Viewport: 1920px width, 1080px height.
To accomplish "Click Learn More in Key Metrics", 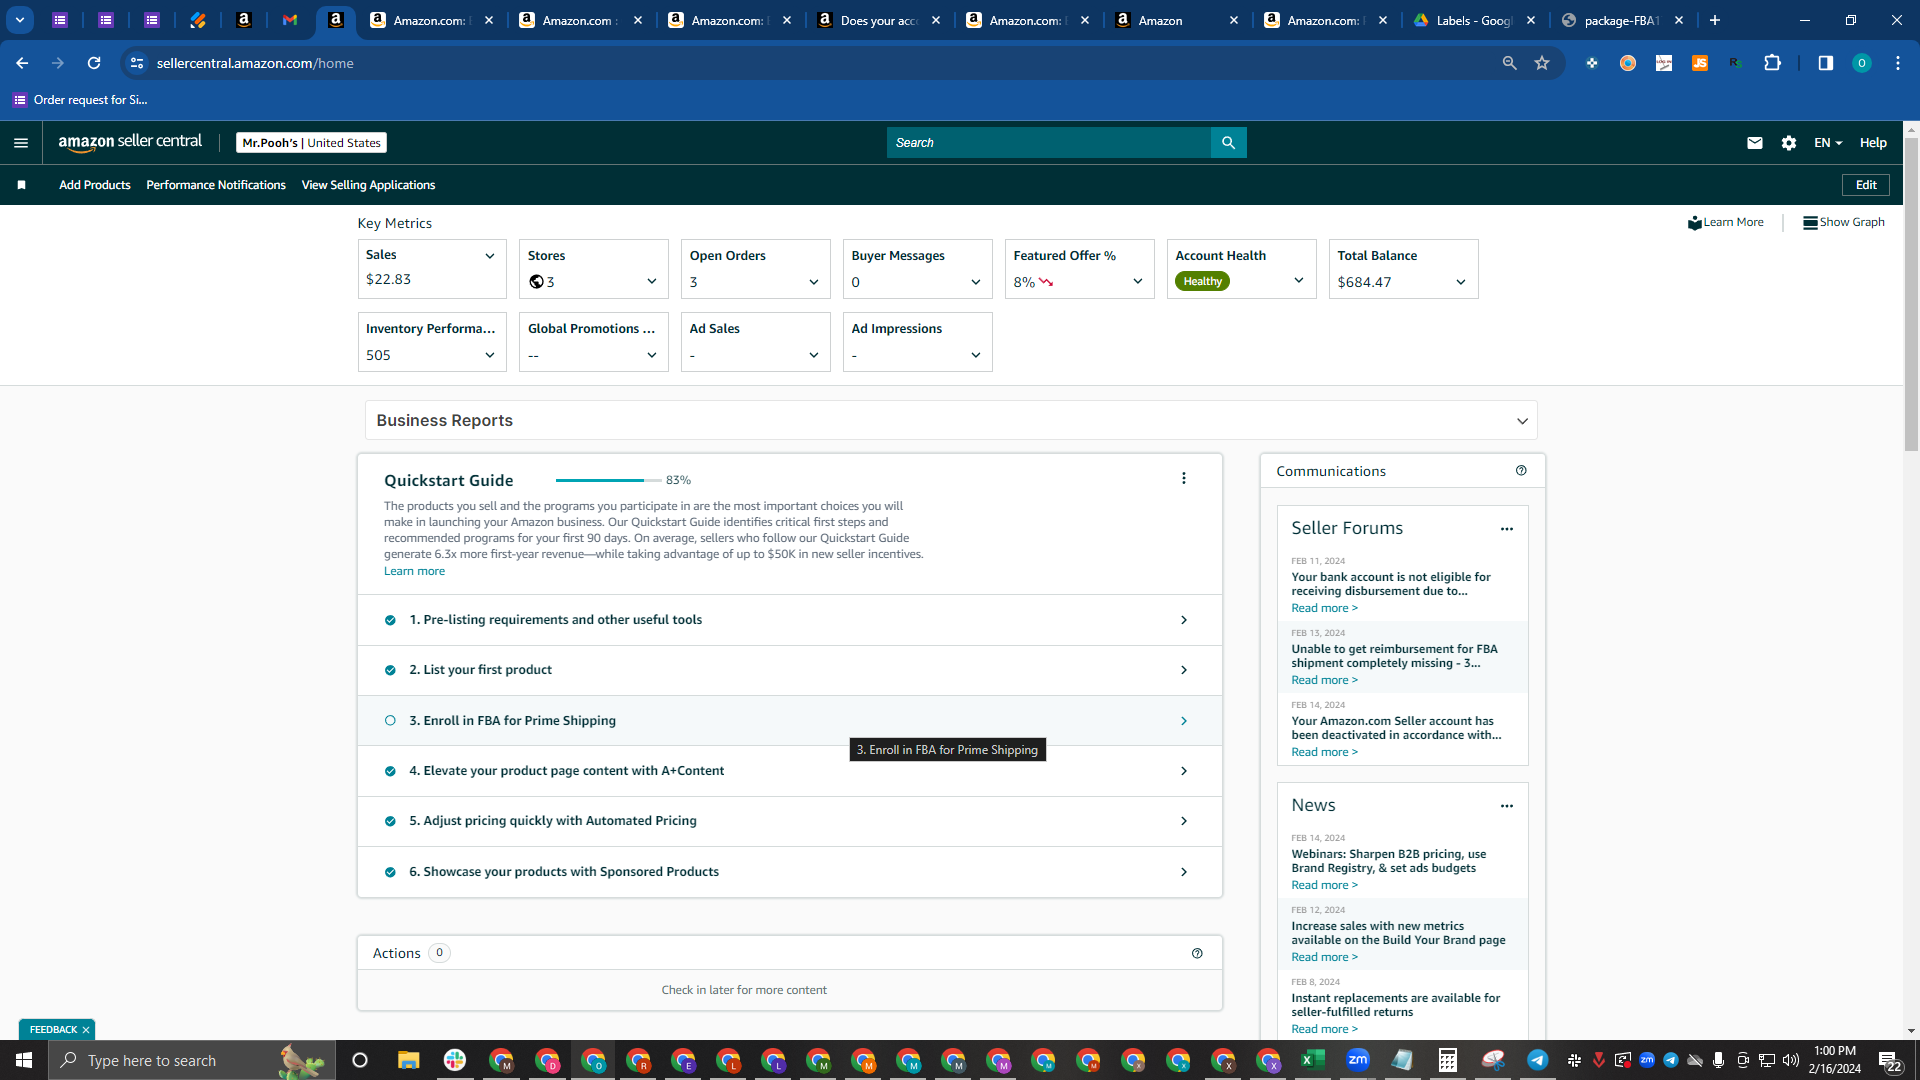I will [x=1727, y=222].
